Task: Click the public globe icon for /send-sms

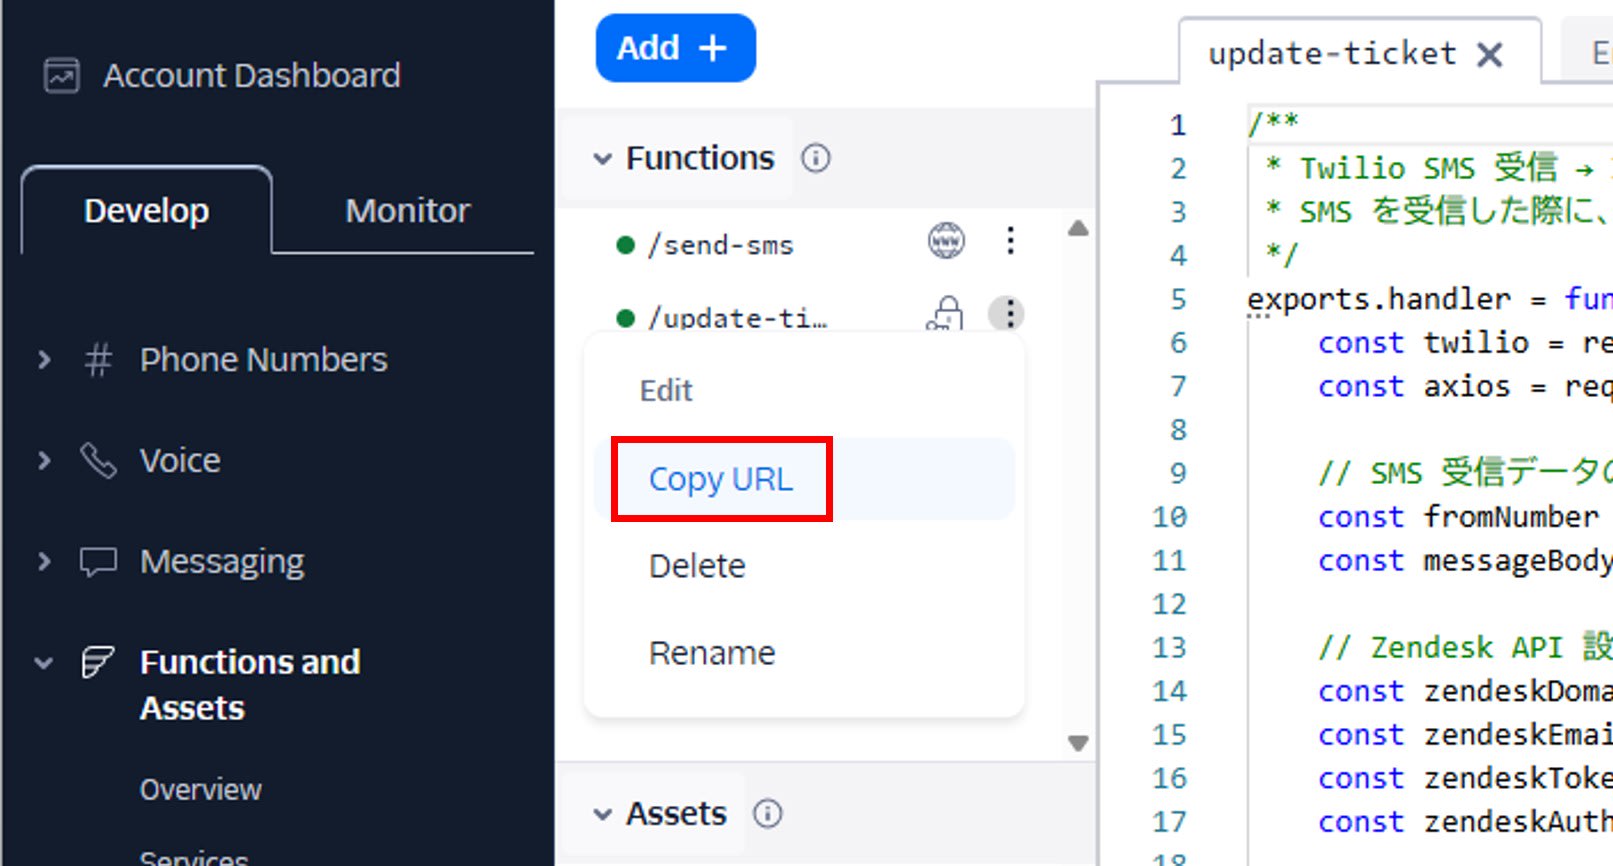Action: point(946,241)
